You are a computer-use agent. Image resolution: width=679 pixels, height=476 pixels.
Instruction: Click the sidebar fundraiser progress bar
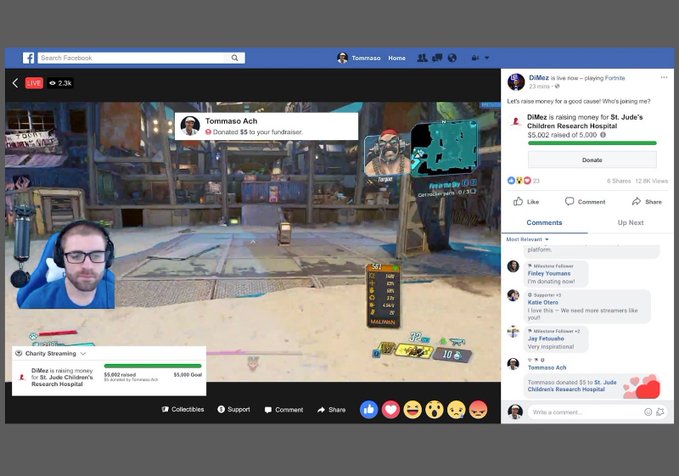[592, 143]
